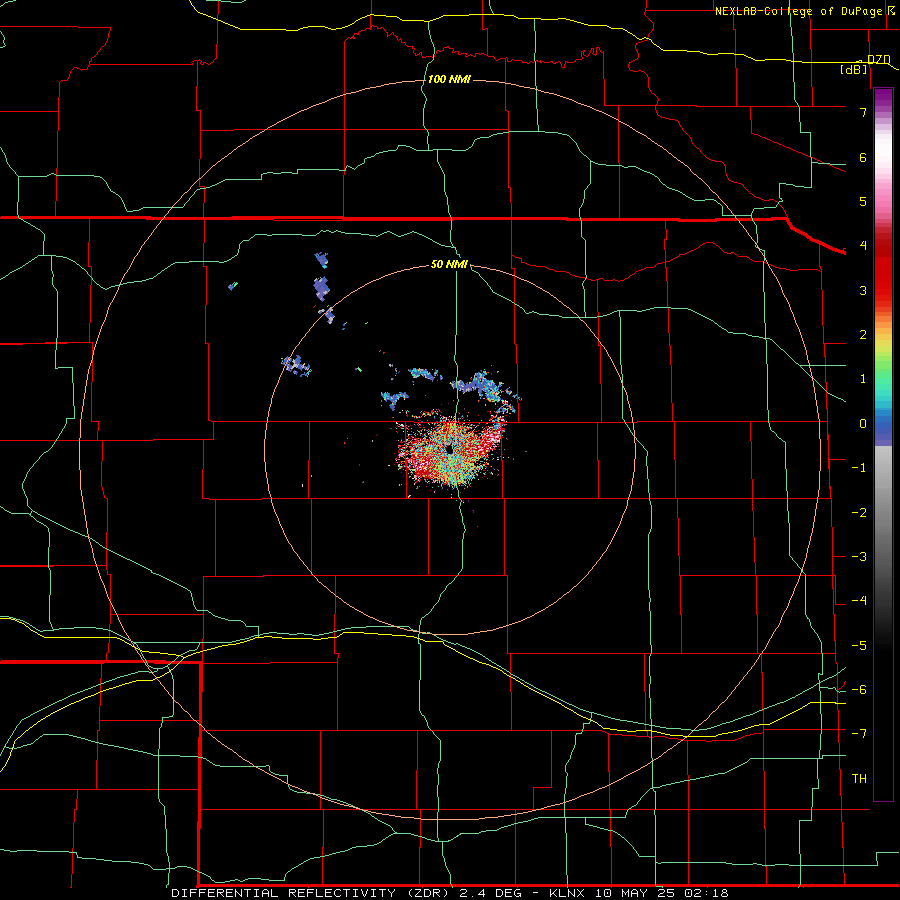Click the -3 value on the color scale
Screen dimensions: 900x900
click(859, 557)
